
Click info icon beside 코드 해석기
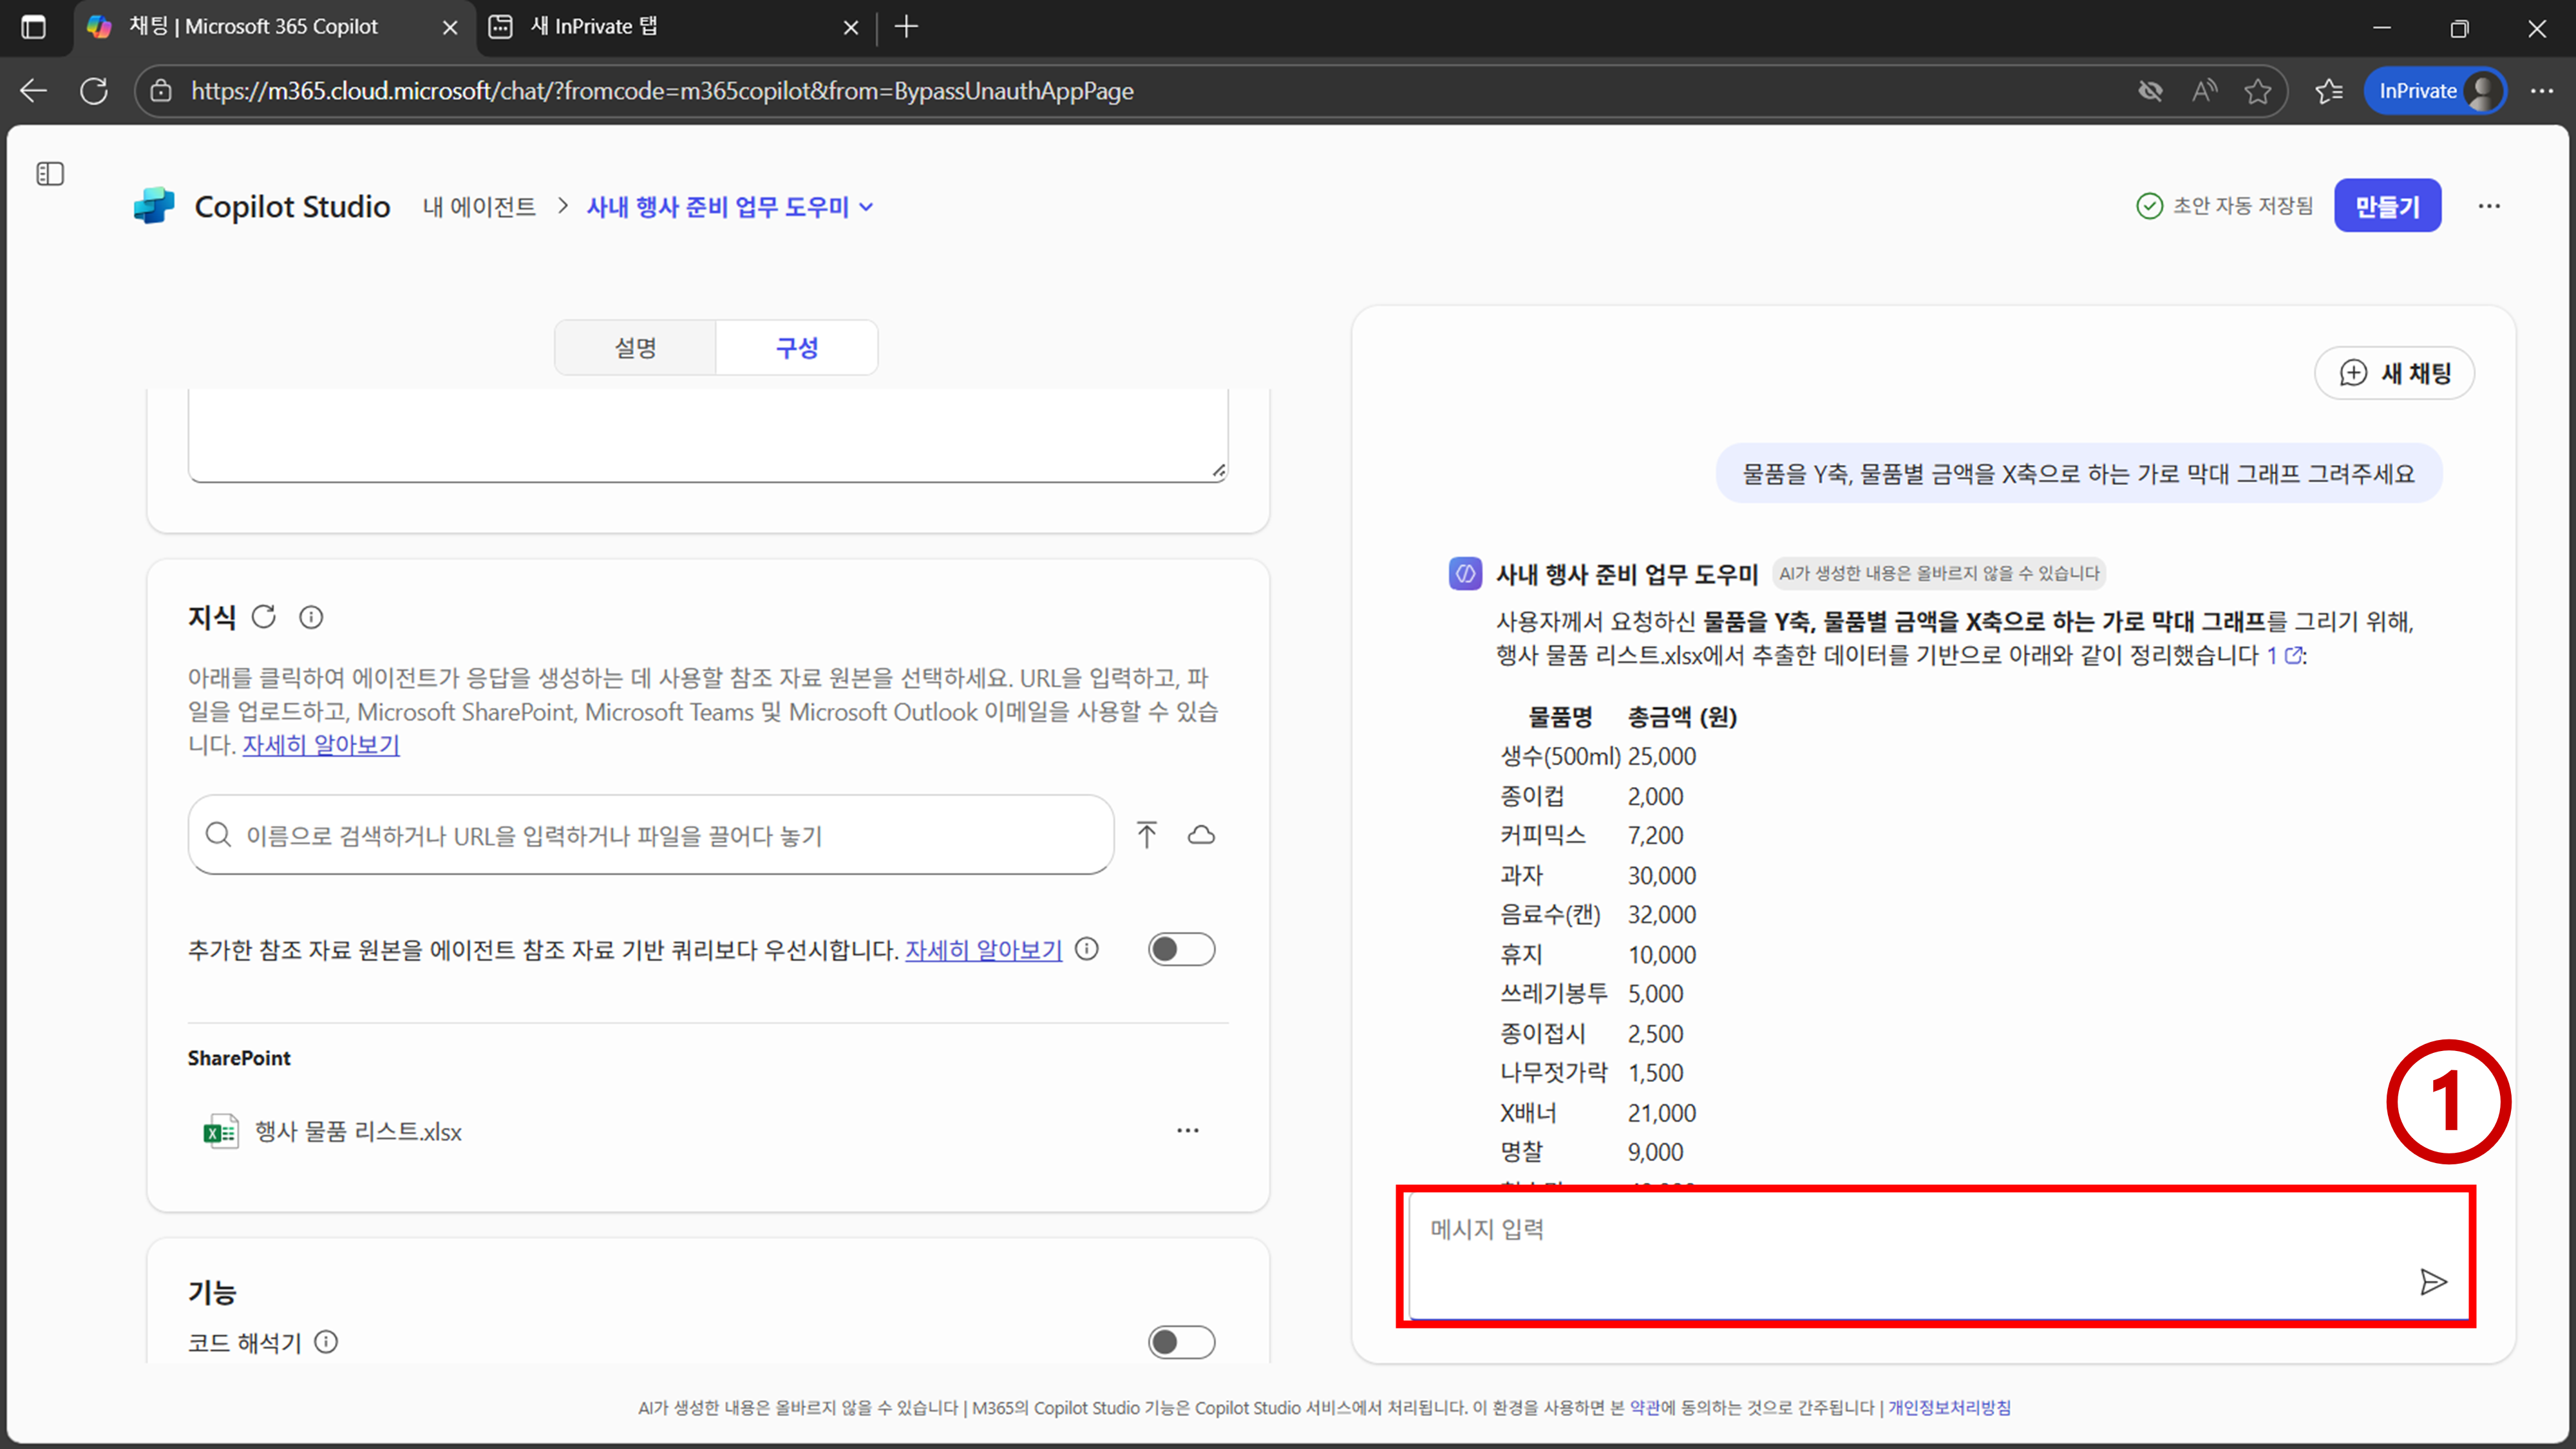(326, 1342)
